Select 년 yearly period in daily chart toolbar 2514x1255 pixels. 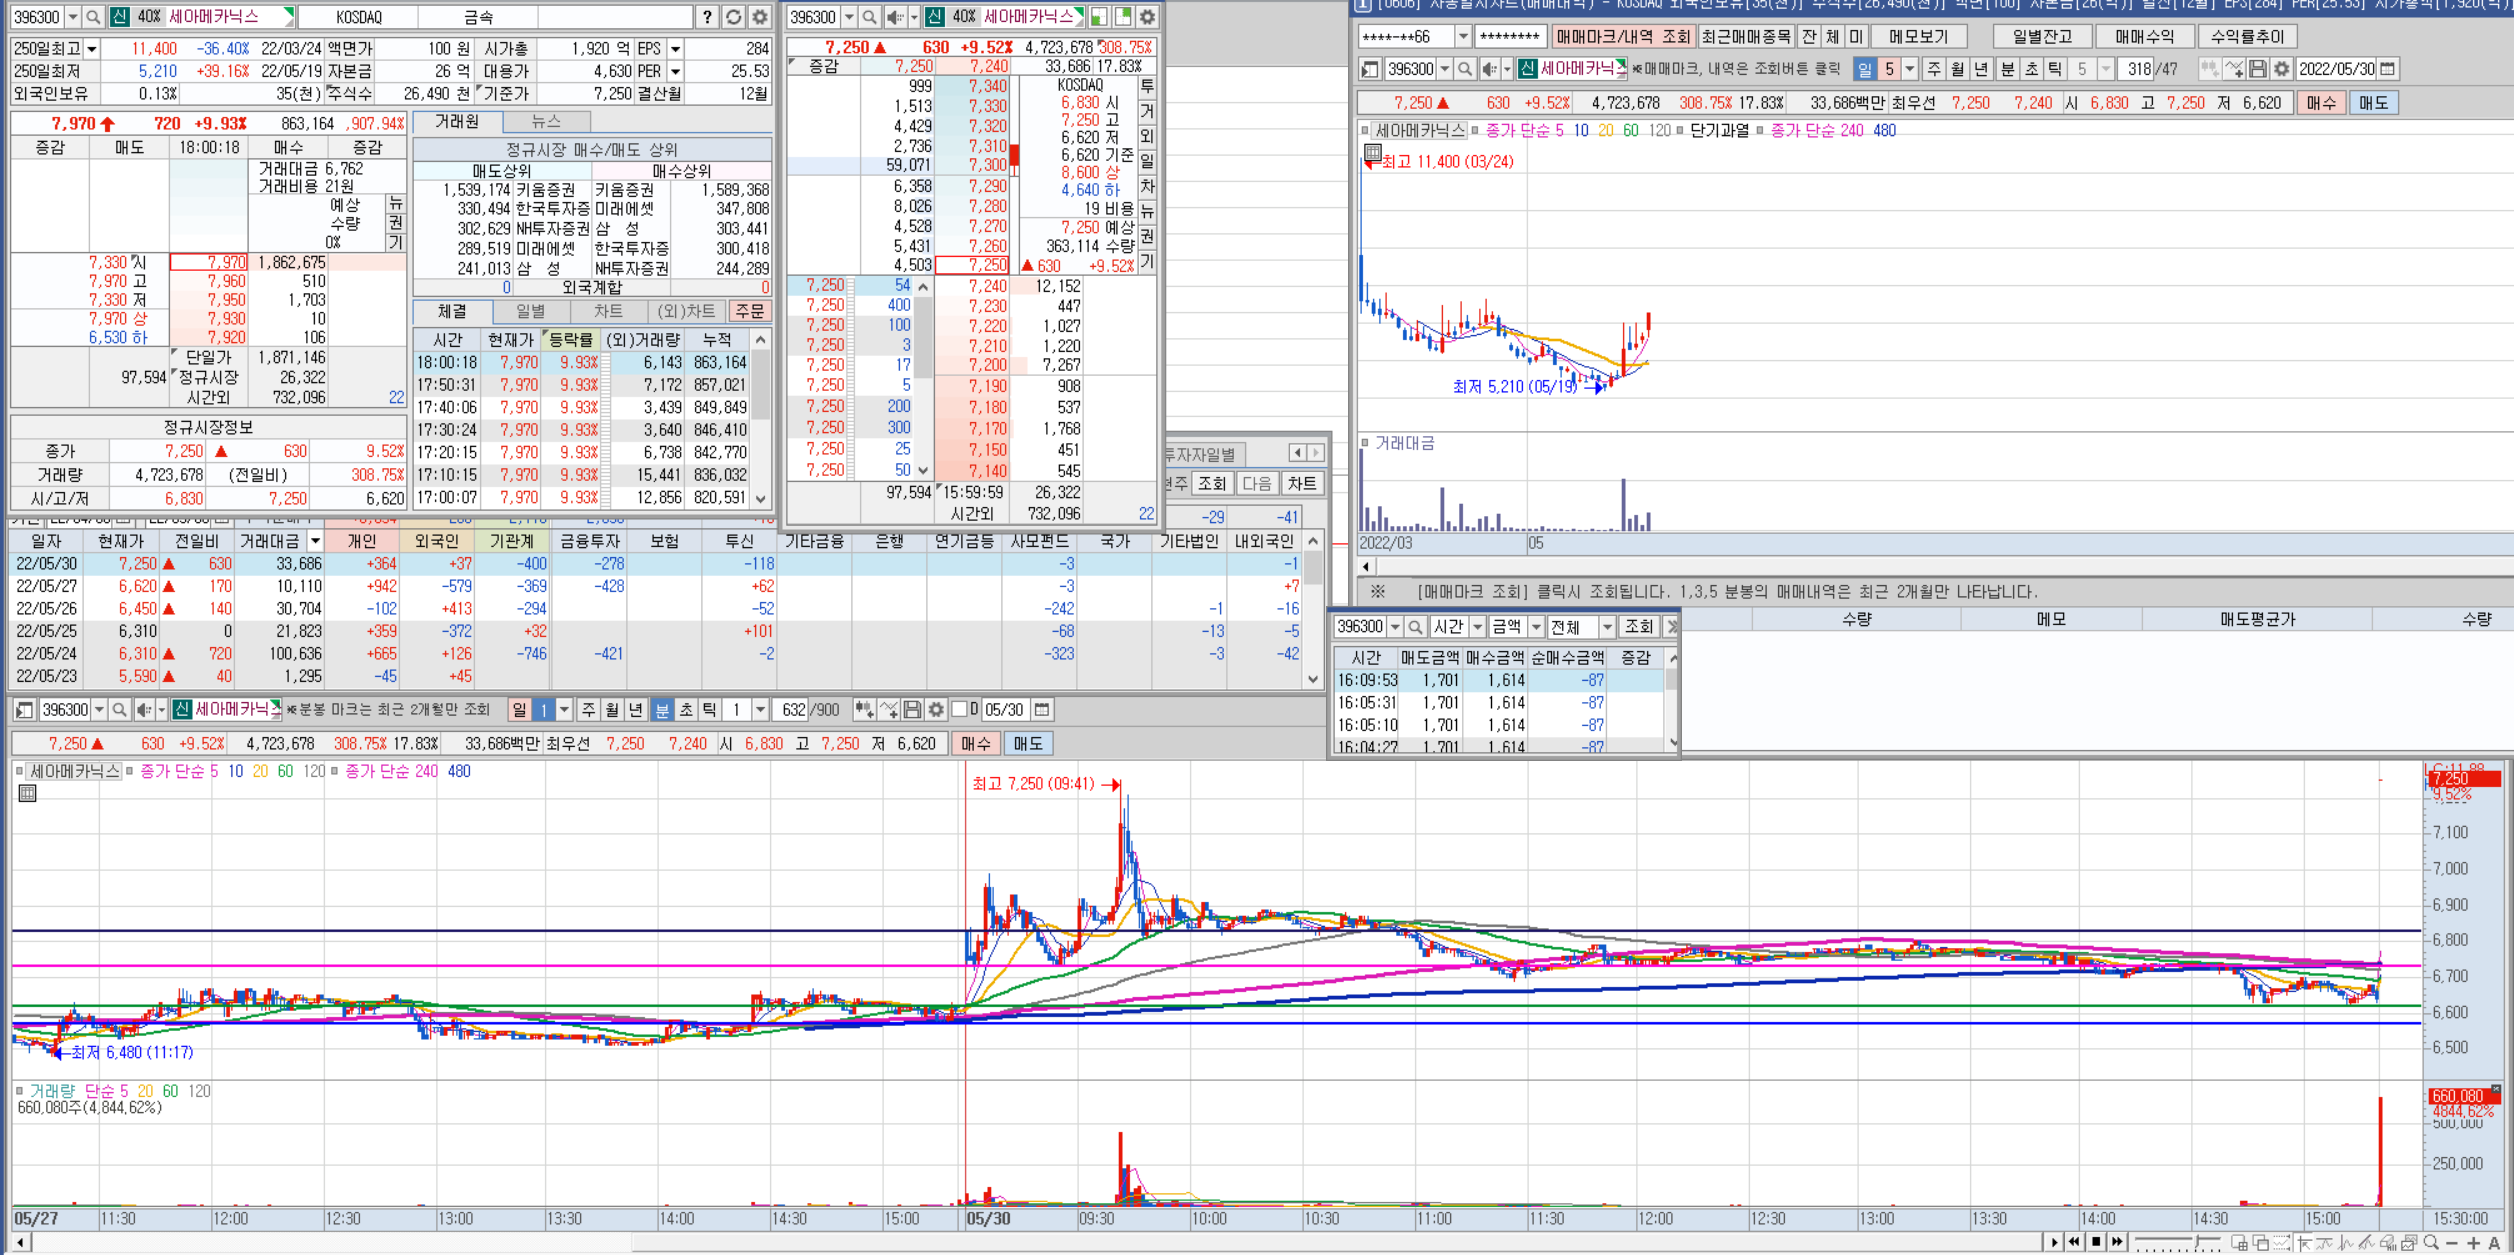(1981, 69)
